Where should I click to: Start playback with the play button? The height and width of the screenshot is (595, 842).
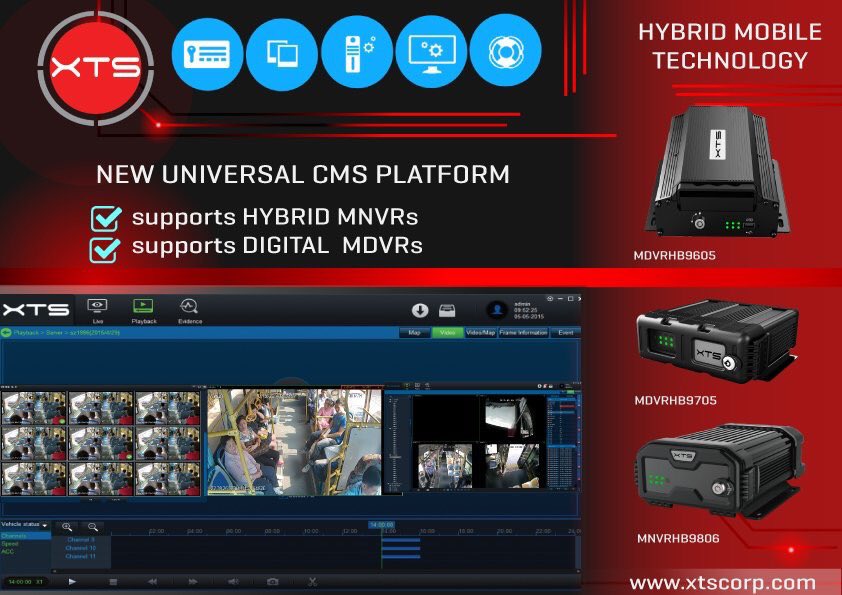[72, 582]
